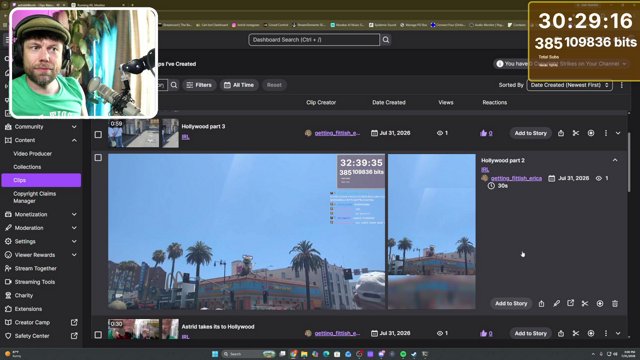Open the Creator Camp external link
640x360 pixels.
(41, 322)
